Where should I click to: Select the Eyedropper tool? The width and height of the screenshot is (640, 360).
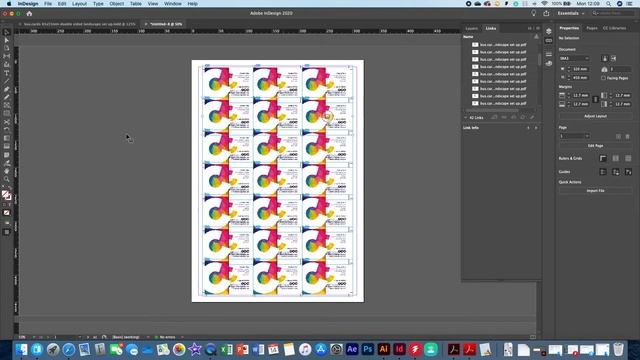pyautogui.click(x=7, y=163)
